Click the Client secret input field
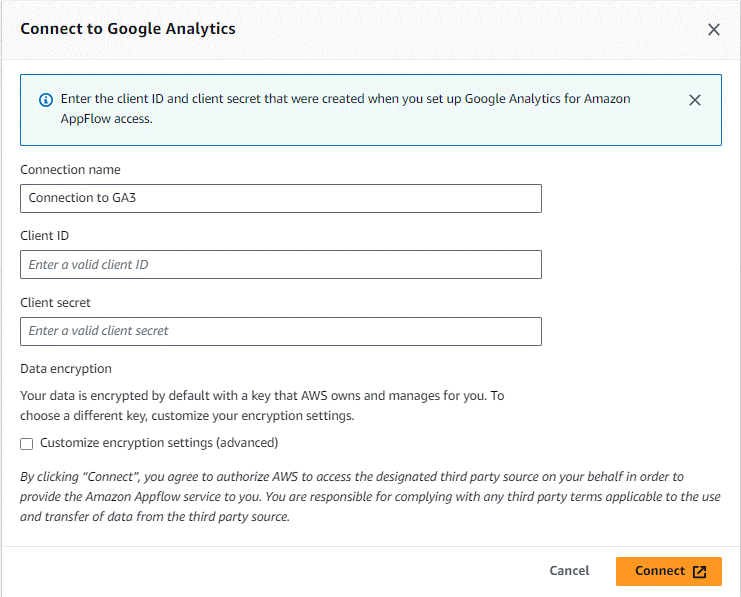This screenshot has width=741, height=597. pyautogui.click(x=281, y=331)
